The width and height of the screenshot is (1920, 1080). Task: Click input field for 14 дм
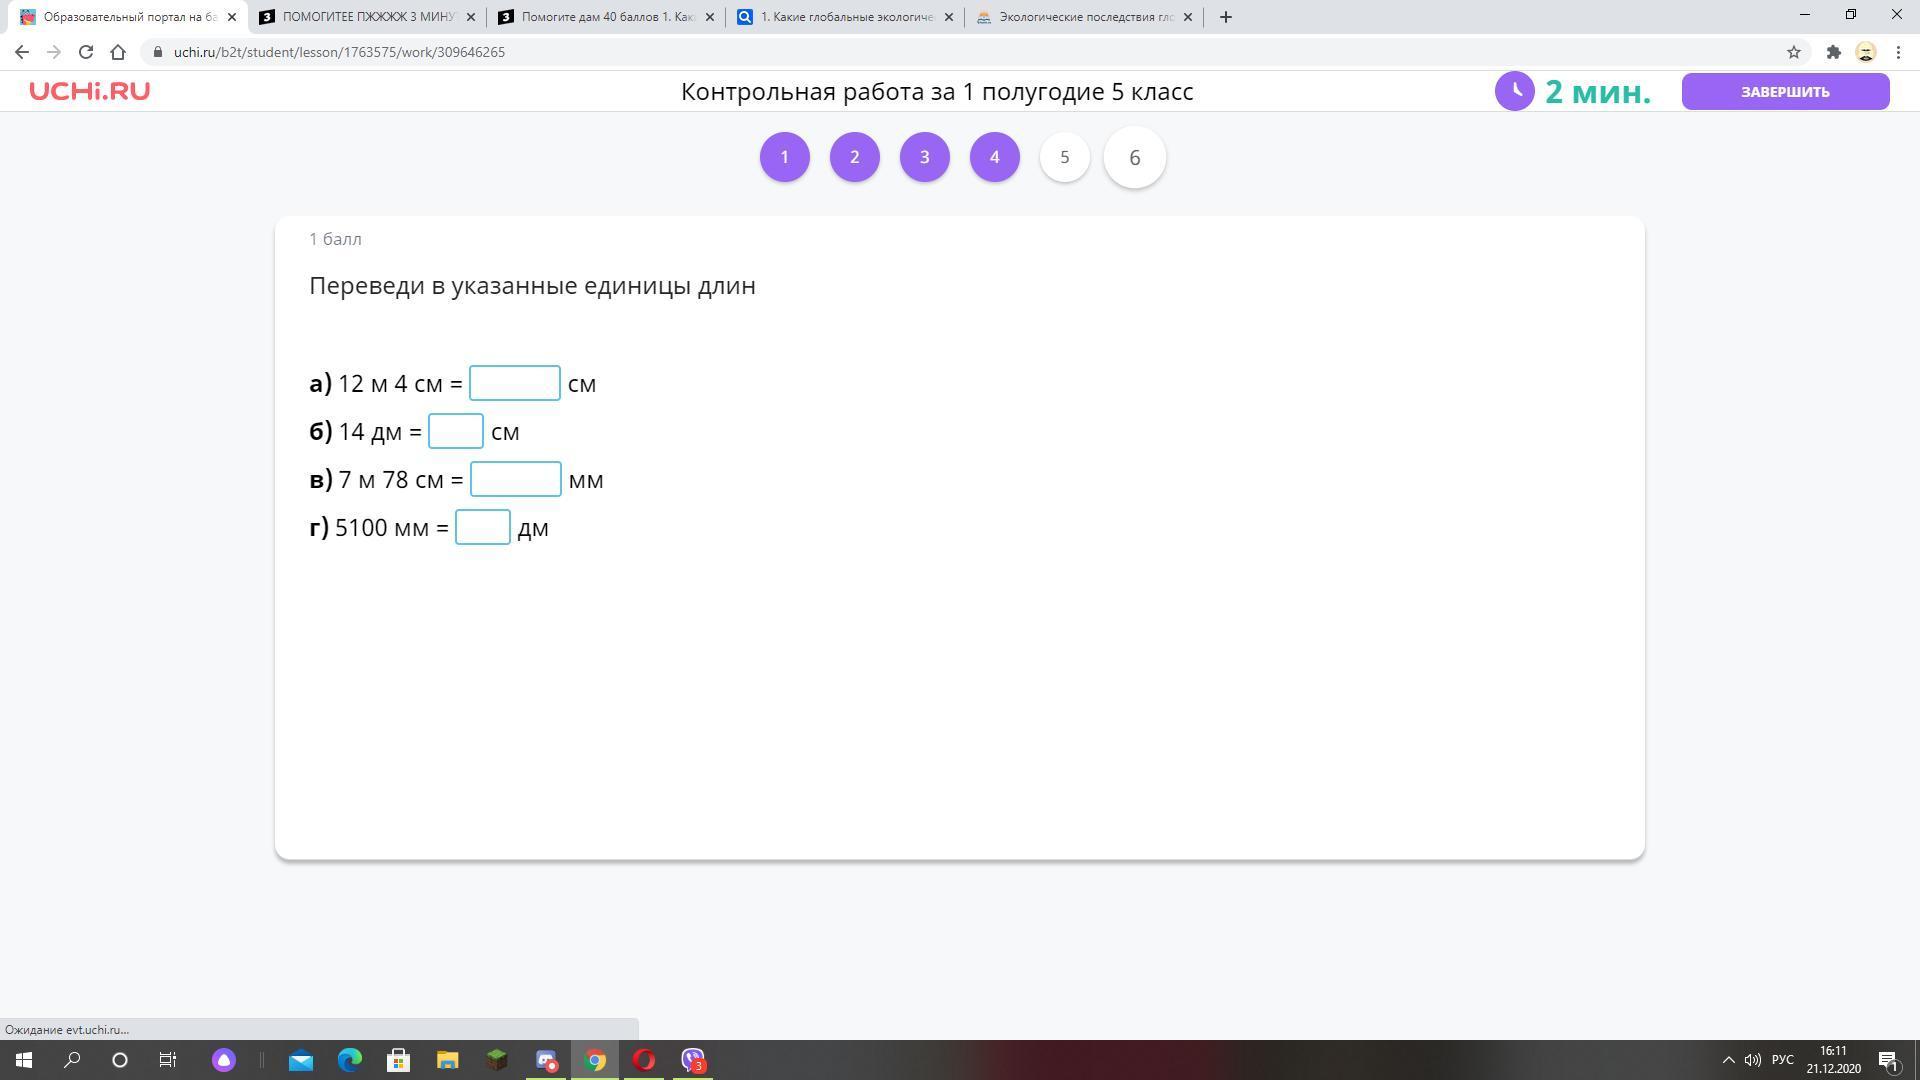455,432
